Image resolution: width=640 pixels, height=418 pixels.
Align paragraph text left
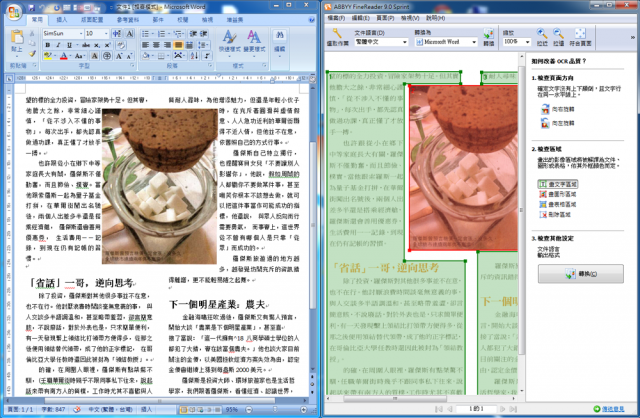(145, 45)
